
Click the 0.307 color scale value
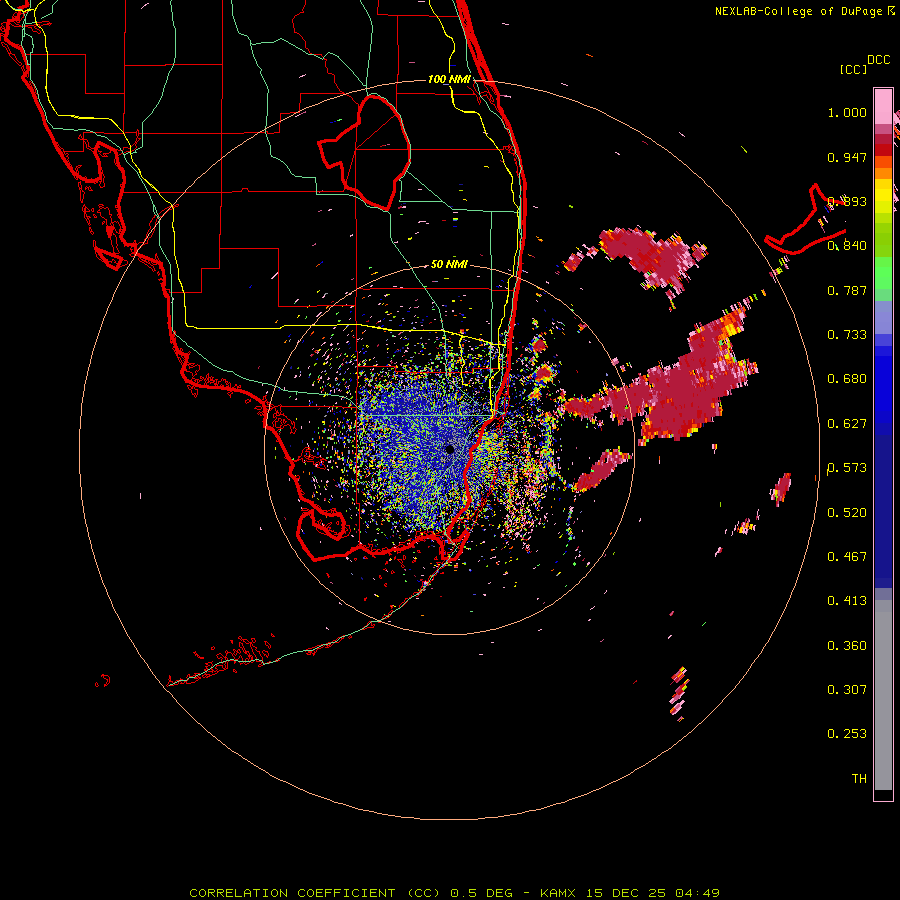pos(847,690)
